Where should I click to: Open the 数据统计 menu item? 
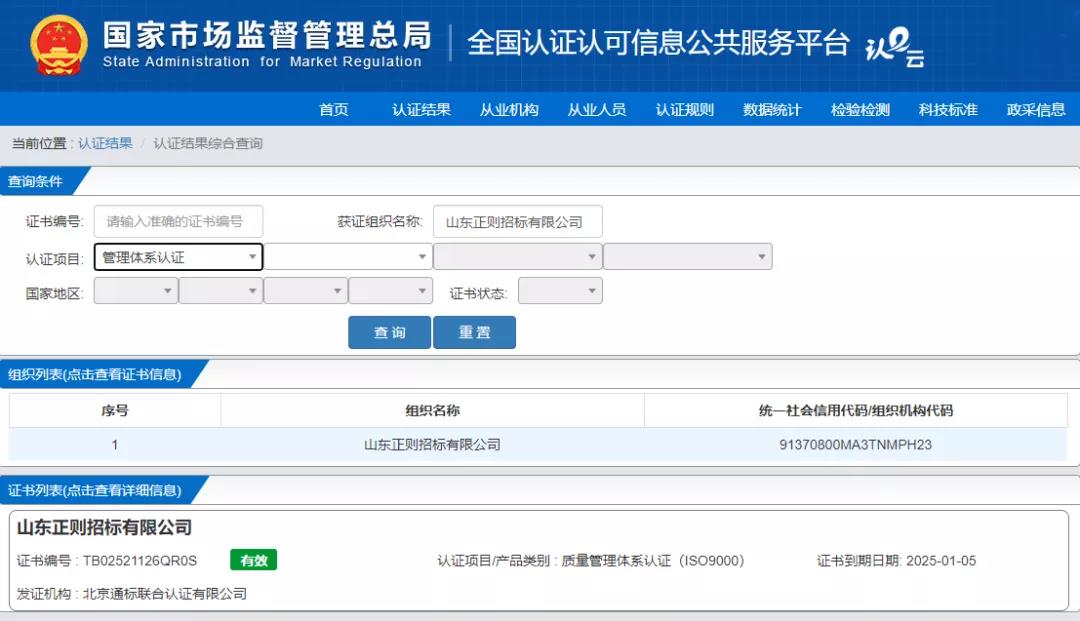[x=772, y=111]
